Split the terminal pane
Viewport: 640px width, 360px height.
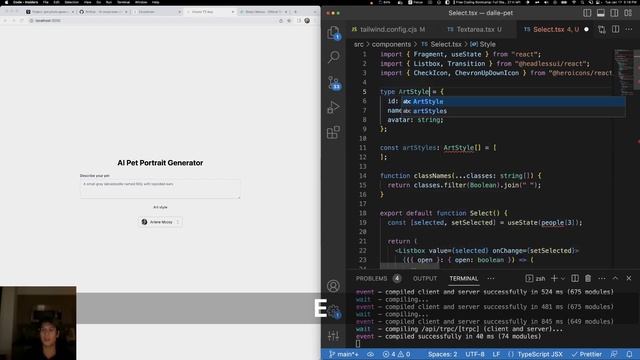(x=575, y=278)
